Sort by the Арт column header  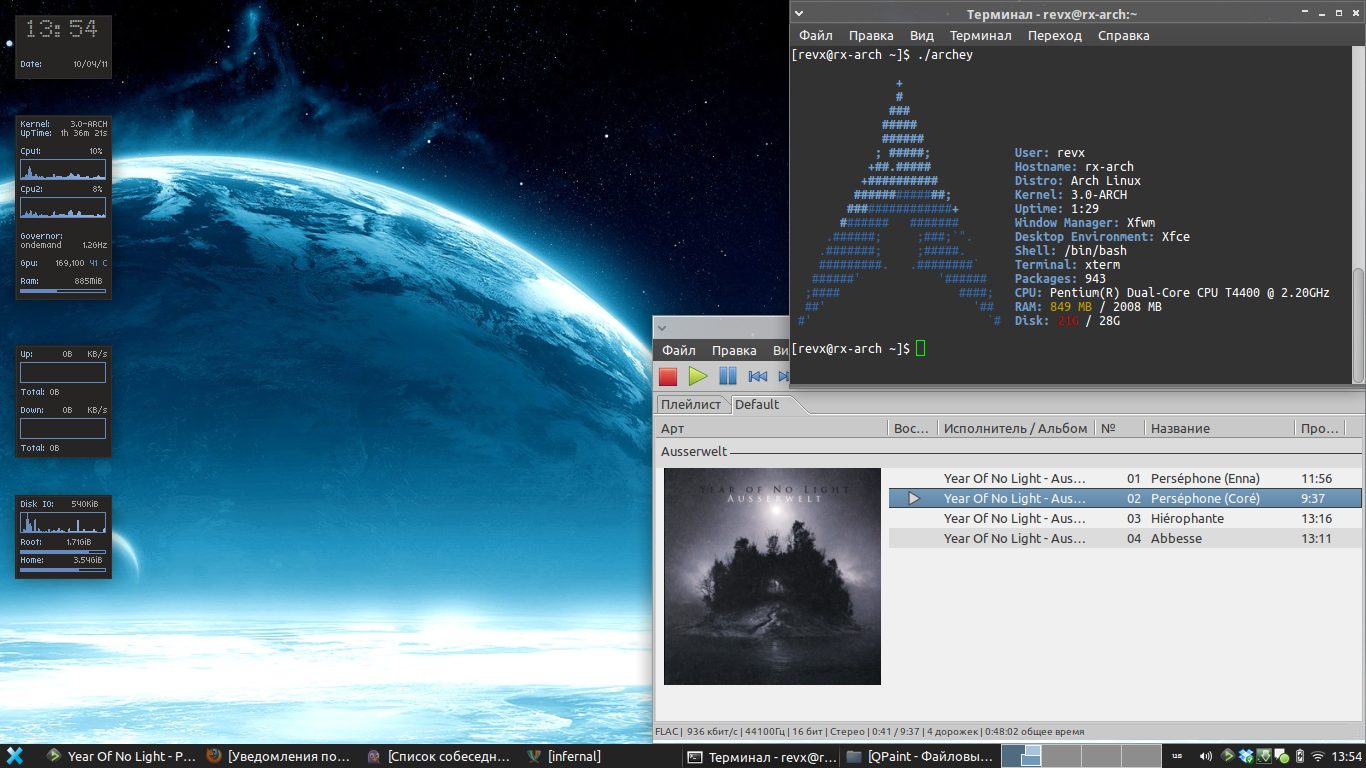tap(772, 428)
